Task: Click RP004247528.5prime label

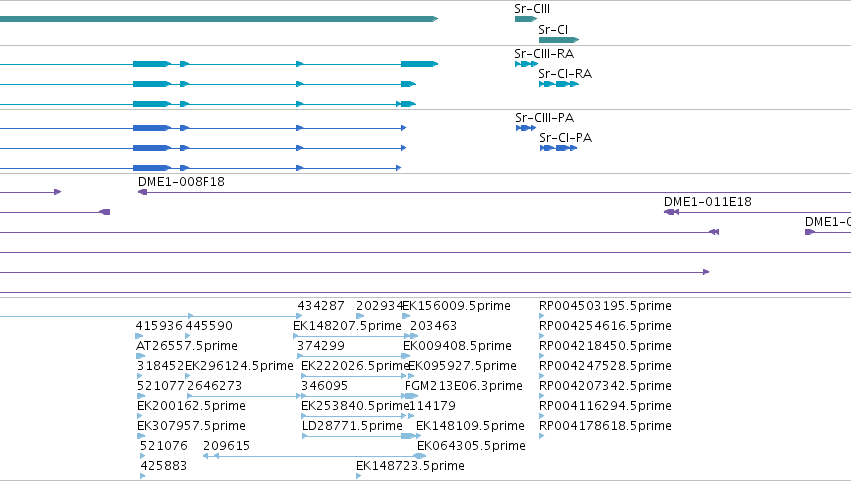Action: (605, 366)
